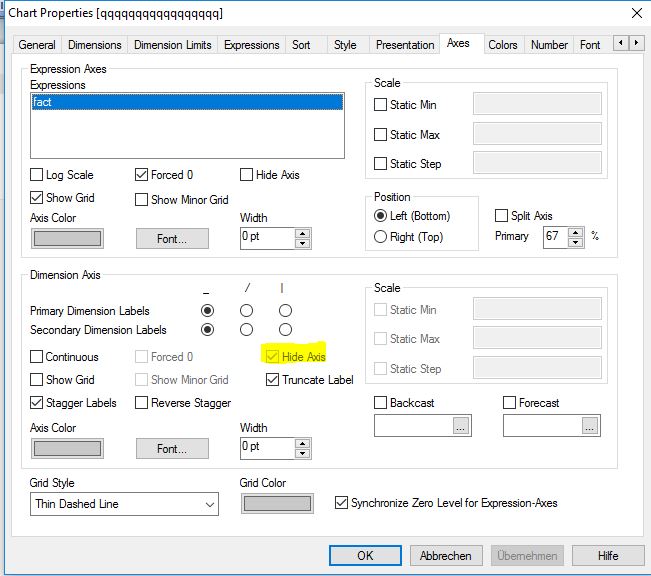651x576 pixels.
Task: Click the Hilfe button
Action: [608, 556]
